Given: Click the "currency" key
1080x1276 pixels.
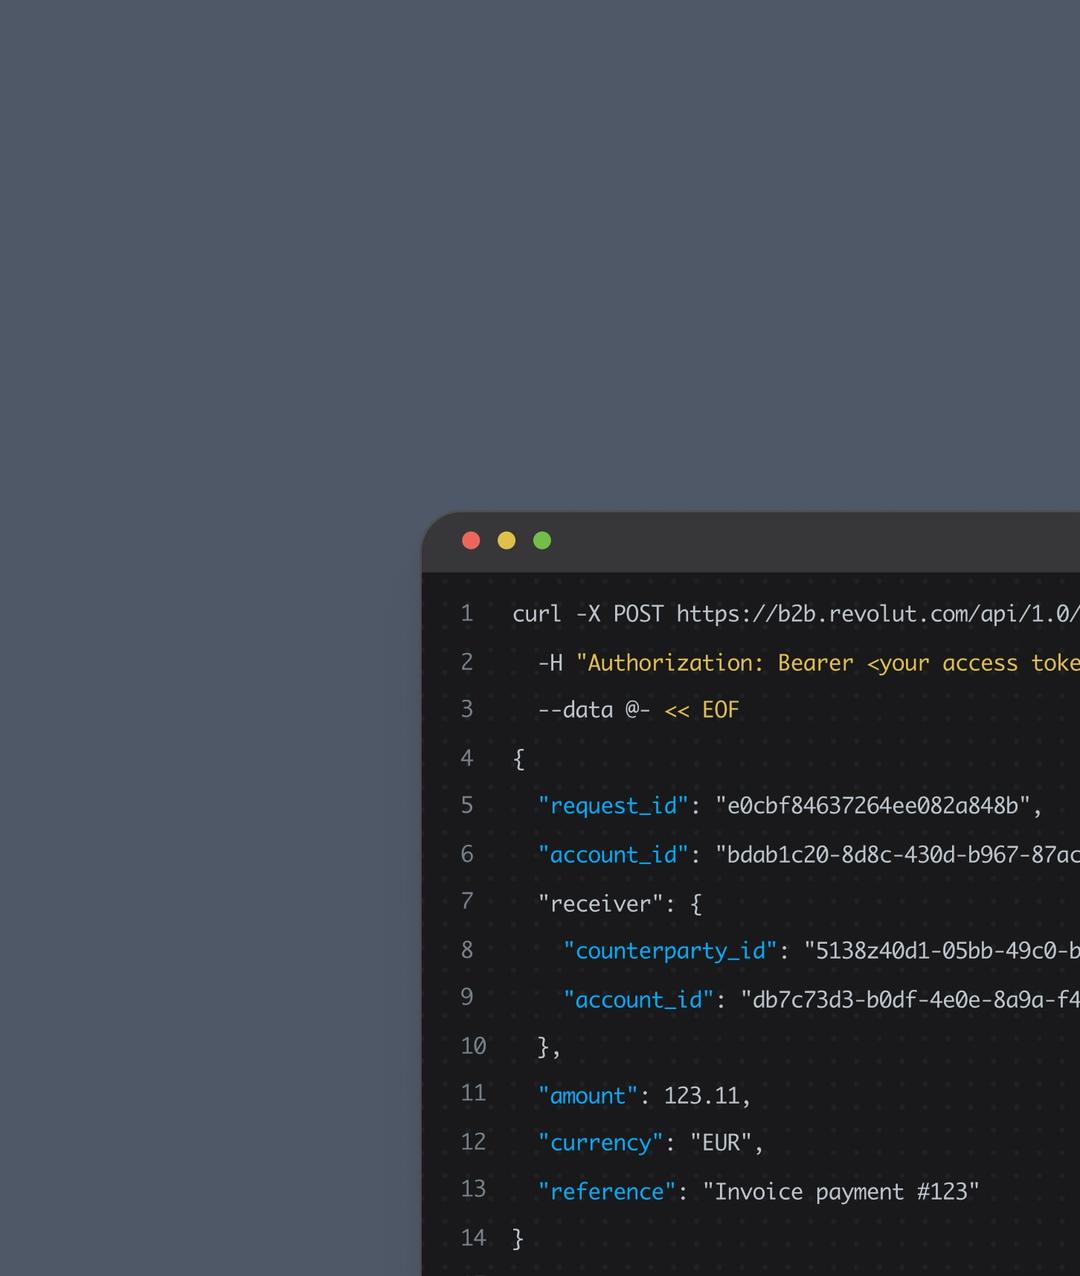Looking at the screenshot, I should pos(600,1143).
